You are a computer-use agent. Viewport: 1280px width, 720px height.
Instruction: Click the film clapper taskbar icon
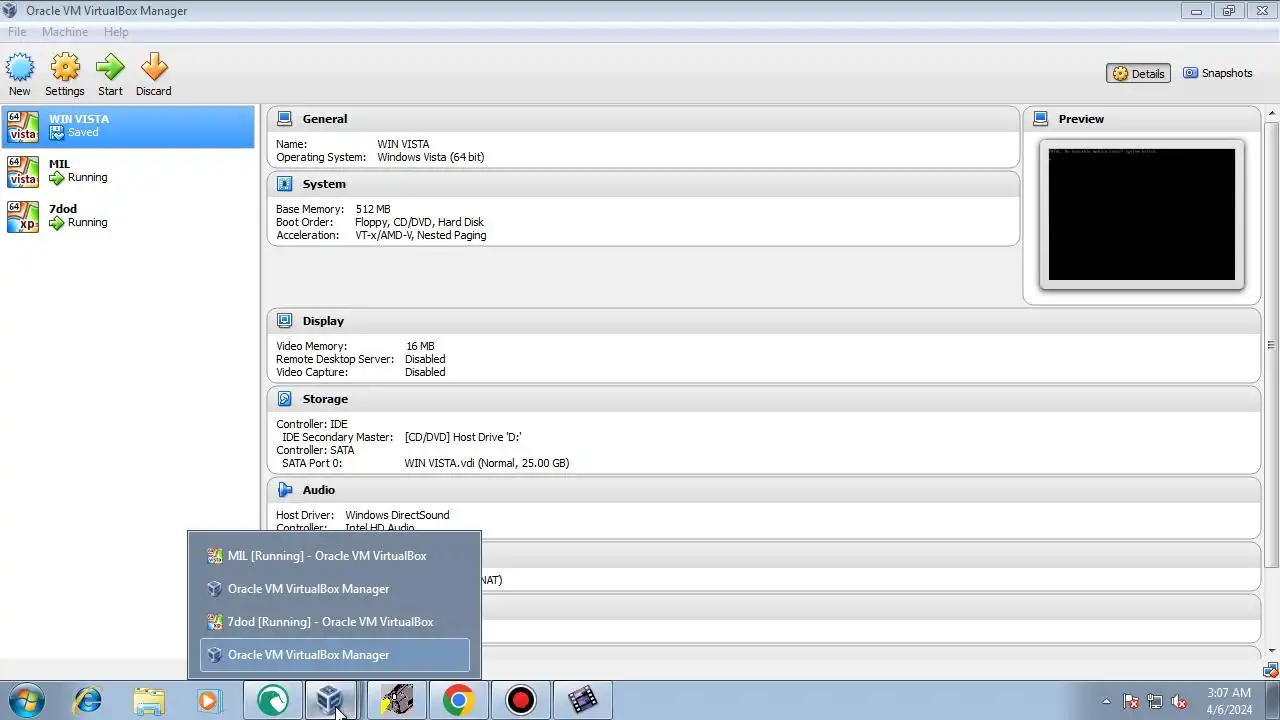(x=582, y=700)
